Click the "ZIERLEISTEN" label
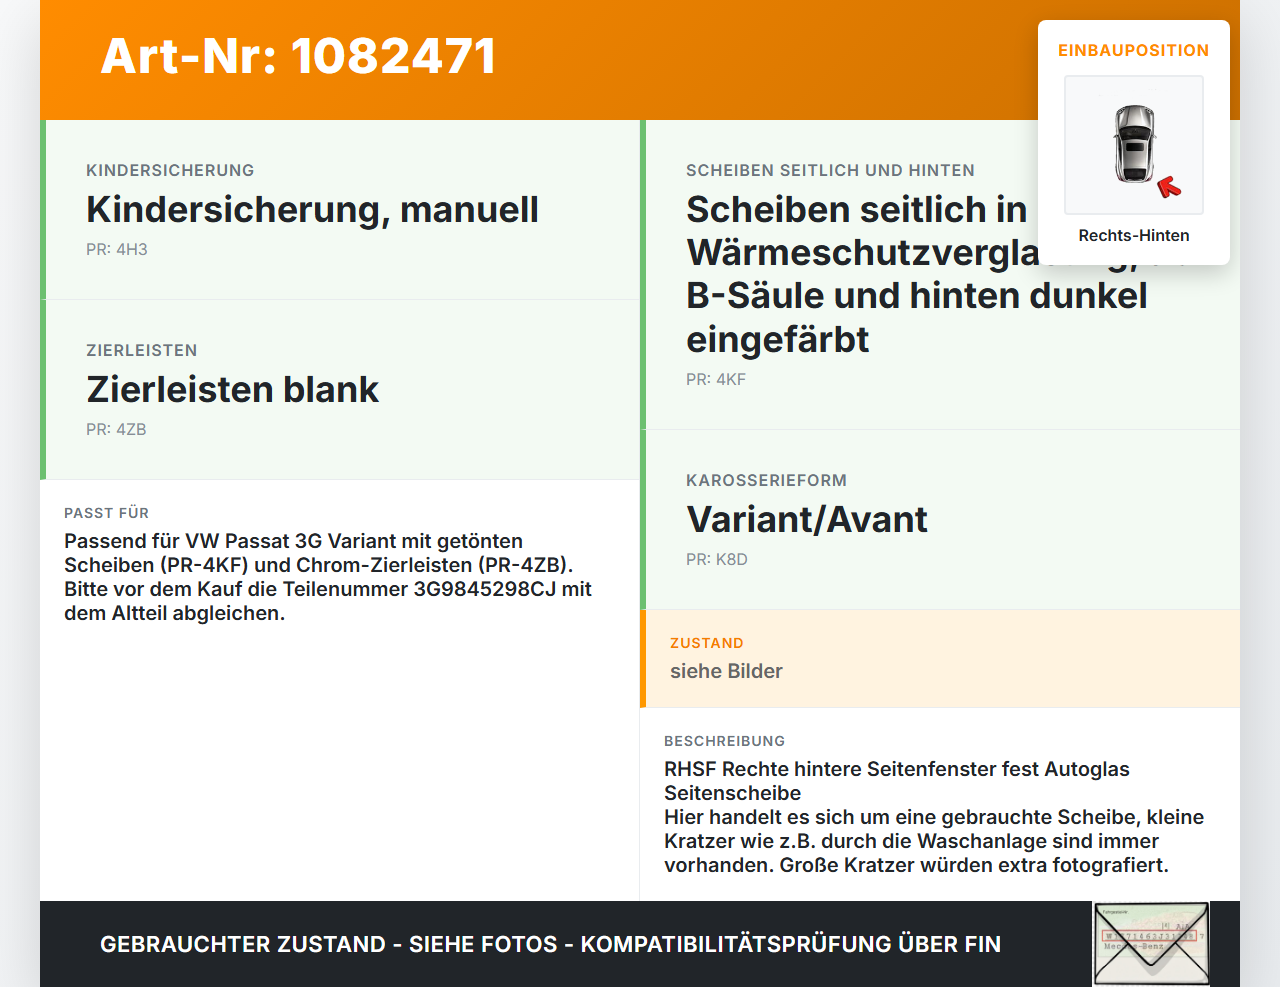The image size is (1280, 987). (x=142, y=350)
